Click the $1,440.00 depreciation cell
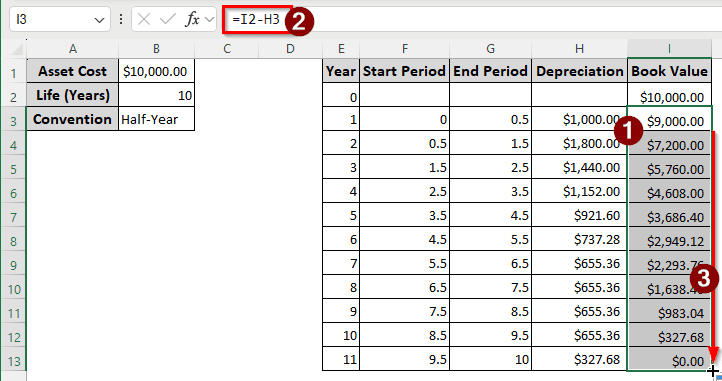 click(x=579, y=167)
